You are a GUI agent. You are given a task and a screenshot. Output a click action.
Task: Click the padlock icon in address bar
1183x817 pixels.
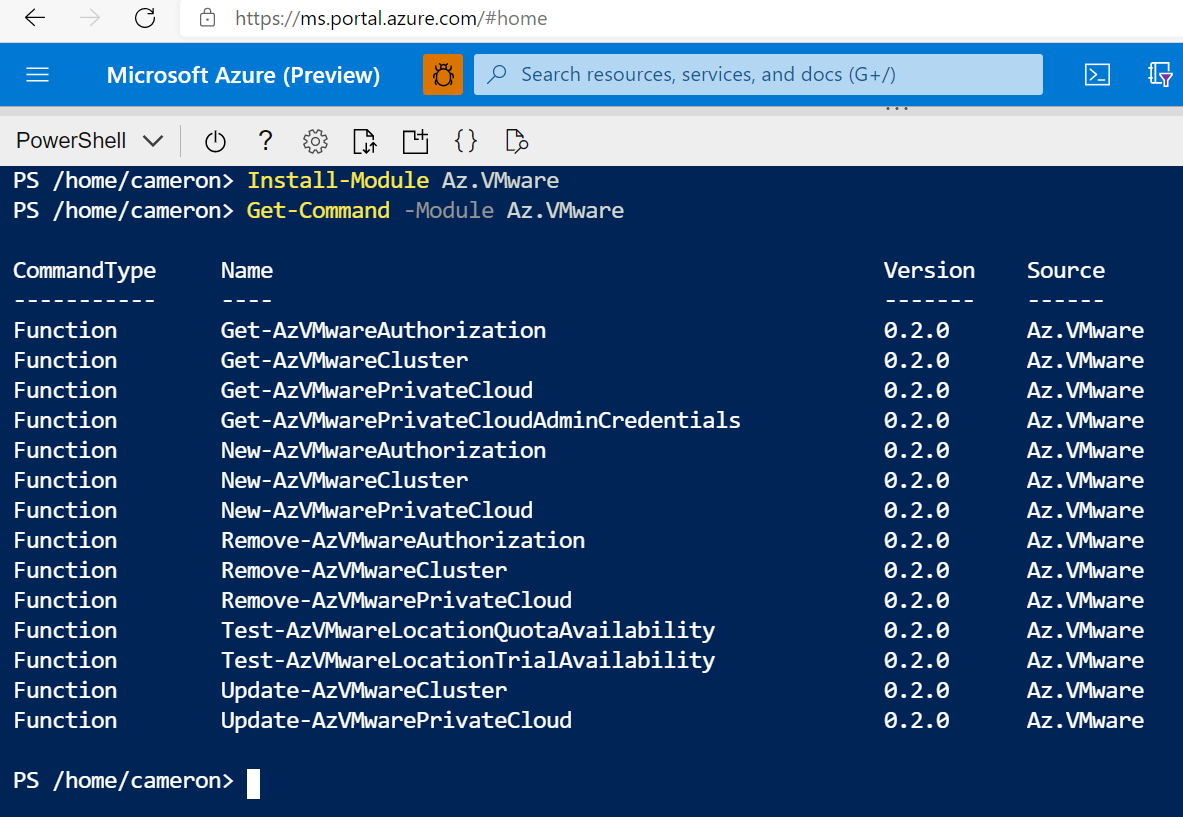tap(206, 17)
